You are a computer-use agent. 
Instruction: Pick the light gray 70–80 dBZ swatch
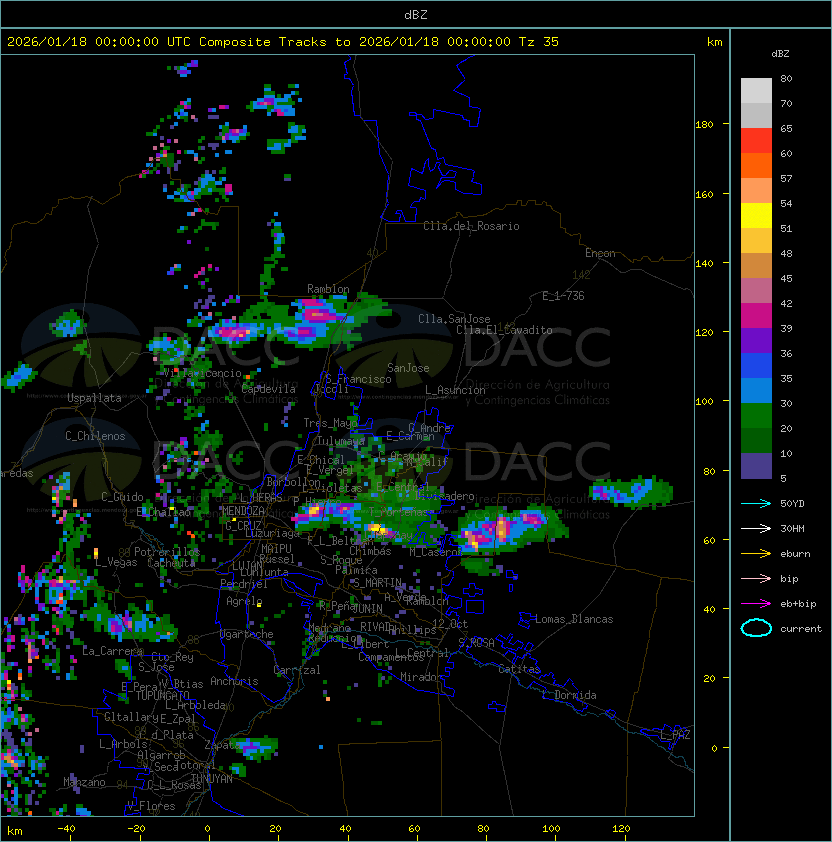756,90
